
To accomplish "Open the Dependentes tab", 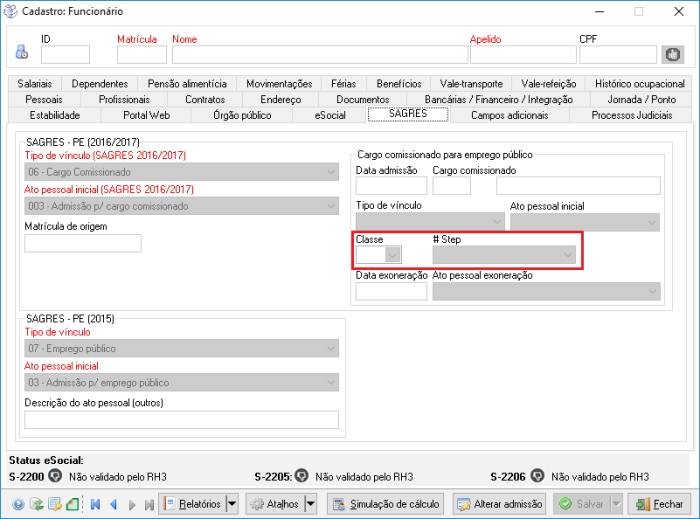I will click(x=100, y=84).
